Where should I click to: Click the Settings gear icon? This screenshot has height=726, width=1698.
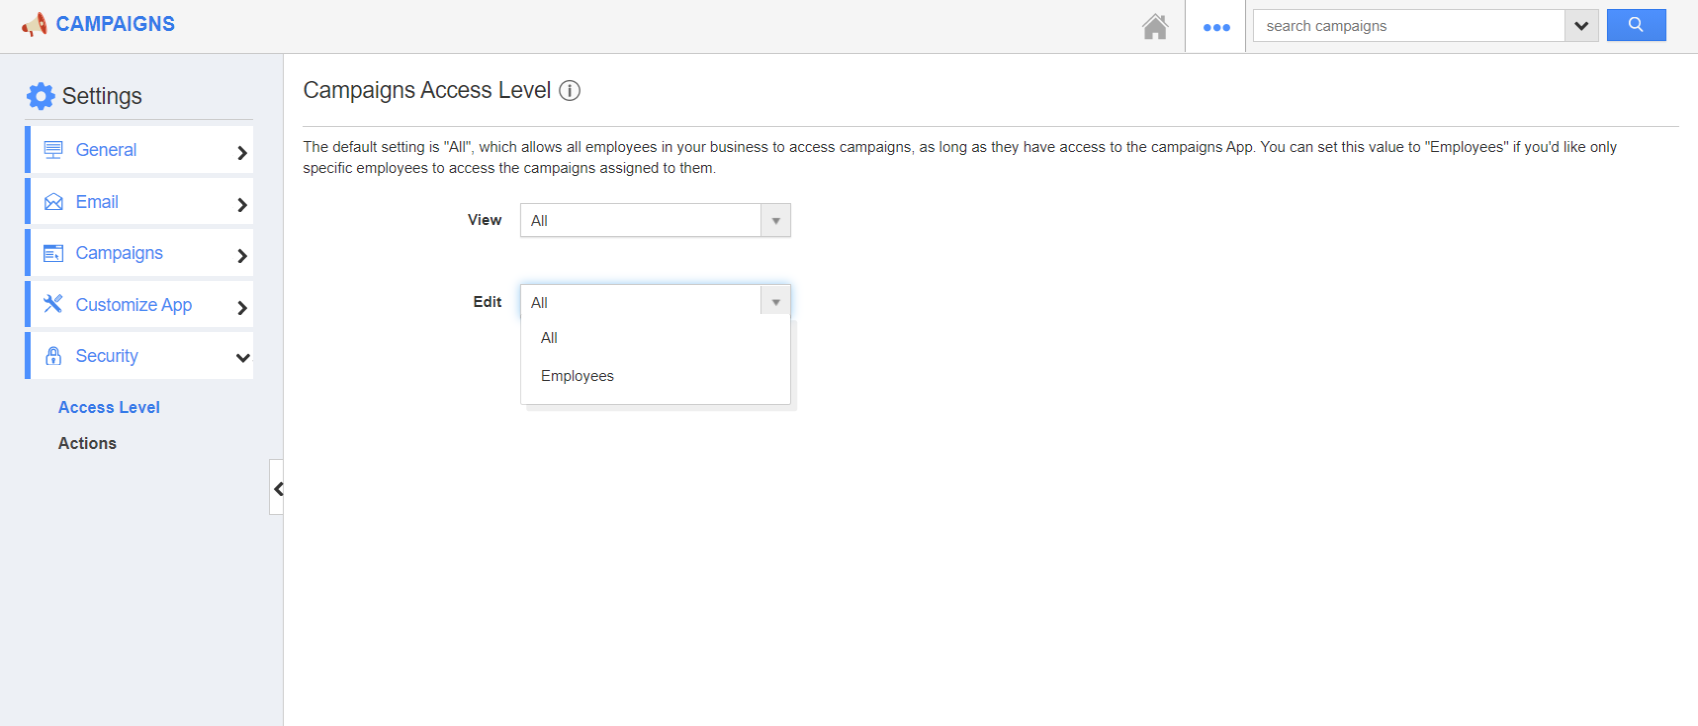pos(41,96)
